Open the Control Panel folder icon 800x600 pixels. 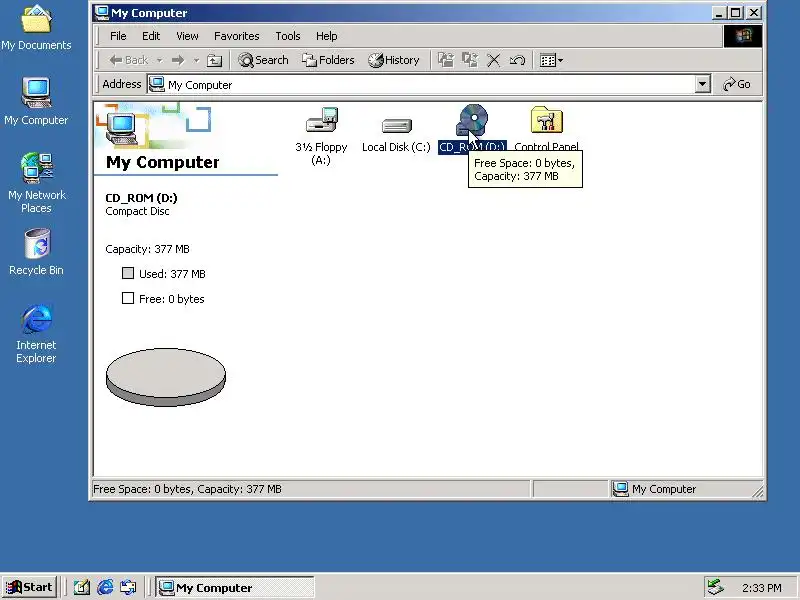coord(546,120)
